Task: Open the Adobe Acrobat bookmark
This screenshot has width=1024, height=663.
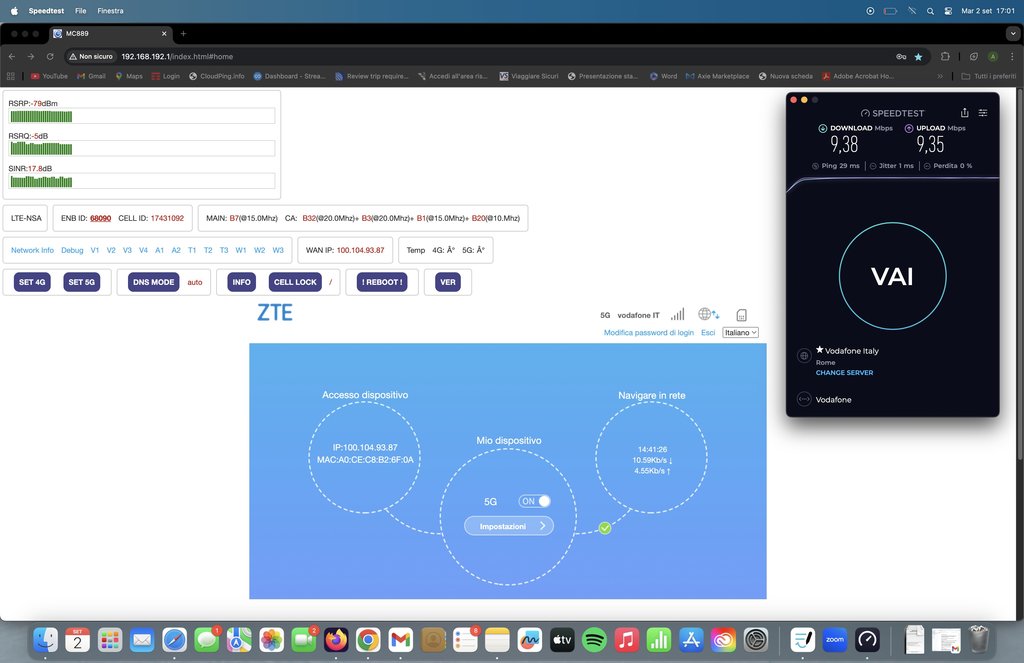Action: click(x=857, y=76)
